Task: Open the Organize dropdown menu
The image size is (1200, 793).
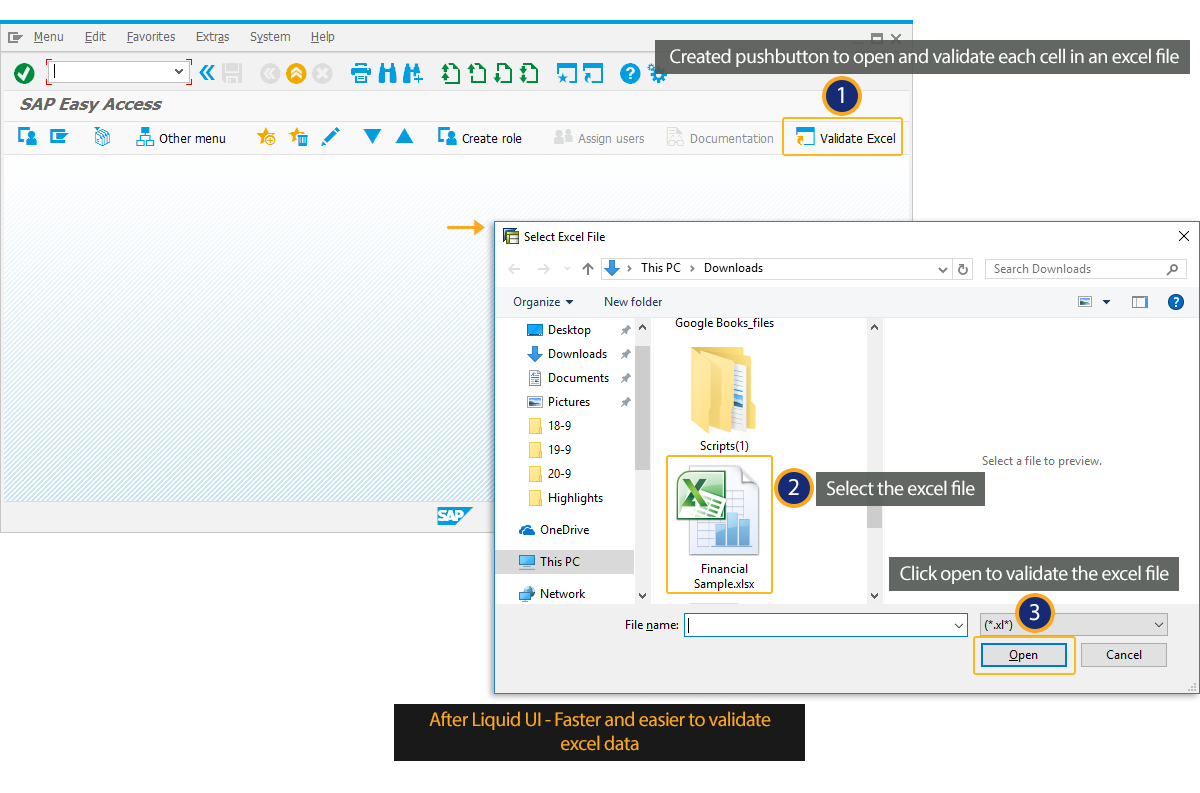Action: (x=543, y=302)
